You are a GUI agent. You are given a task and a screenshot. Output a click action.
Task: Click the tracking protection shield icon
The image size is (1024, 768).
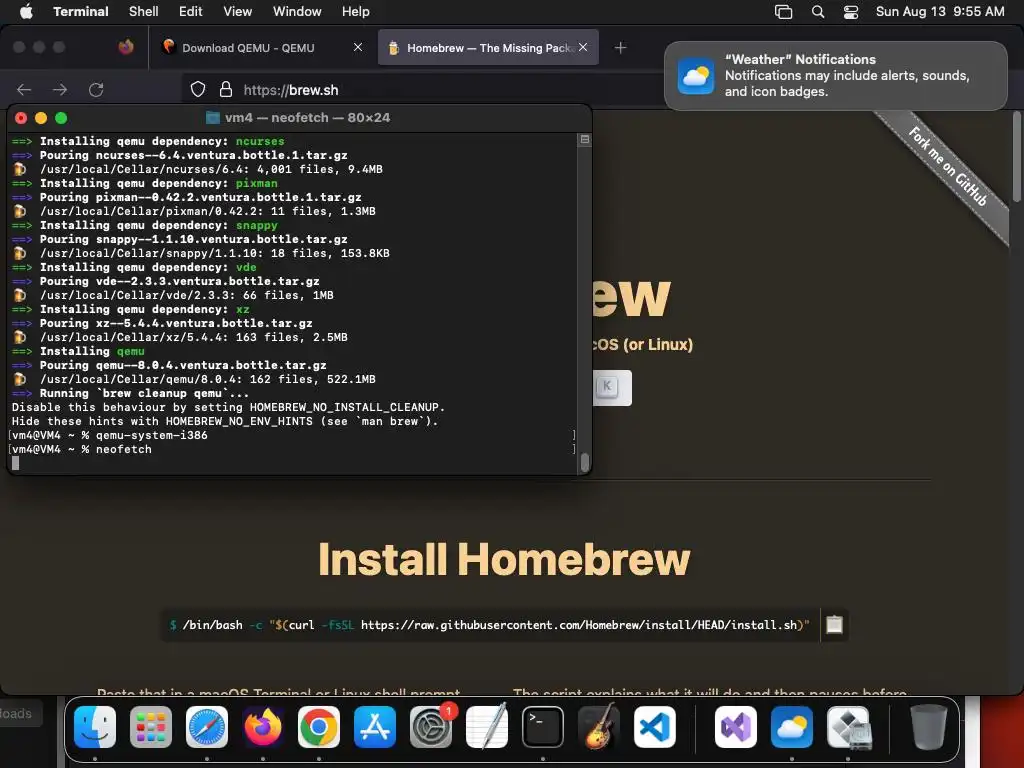[198, 89]
